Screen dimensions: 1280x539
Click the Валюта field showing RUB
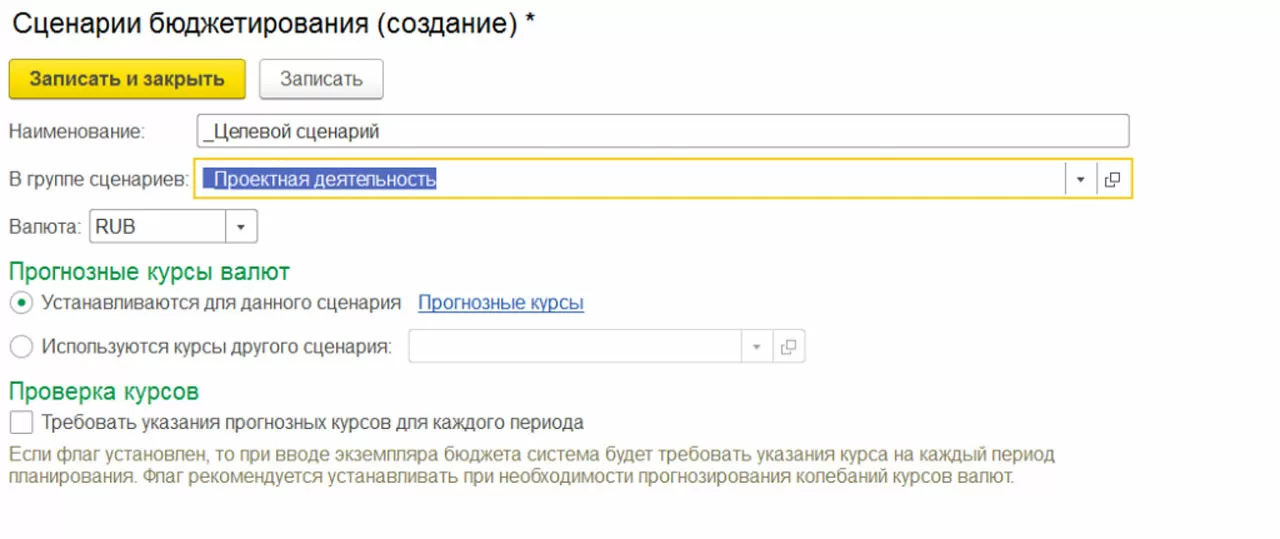pyautogui.click(x=157, y=227)
